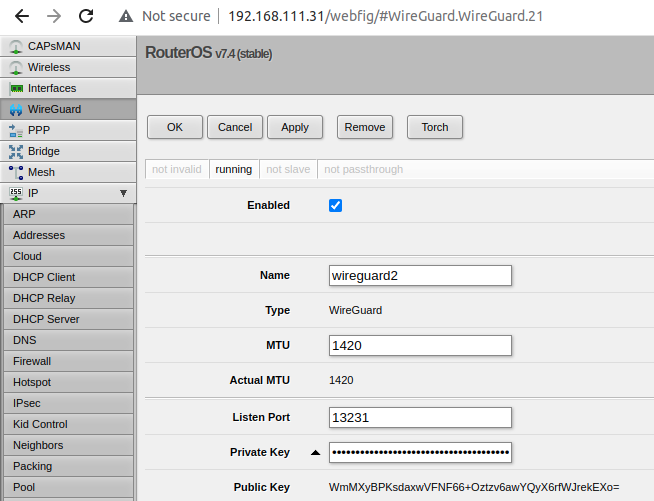Collapse the Private Key field arrow
654x501 pixels.
[316, 453]
